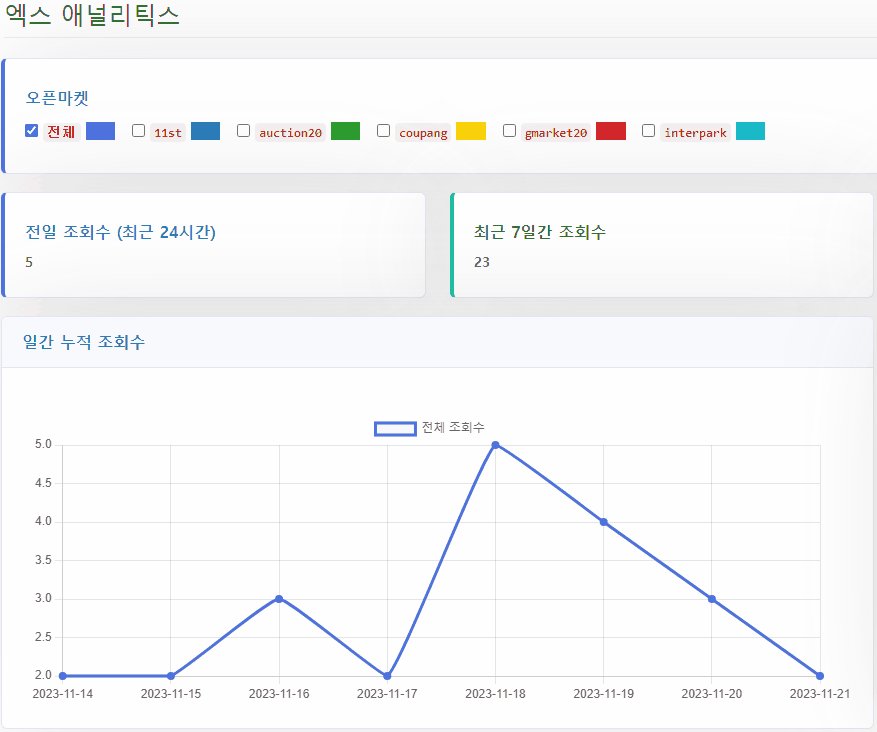Click the 2023-11-19 chart data point
The width and height of the screenshot is (877, 732).
[604, 522]
